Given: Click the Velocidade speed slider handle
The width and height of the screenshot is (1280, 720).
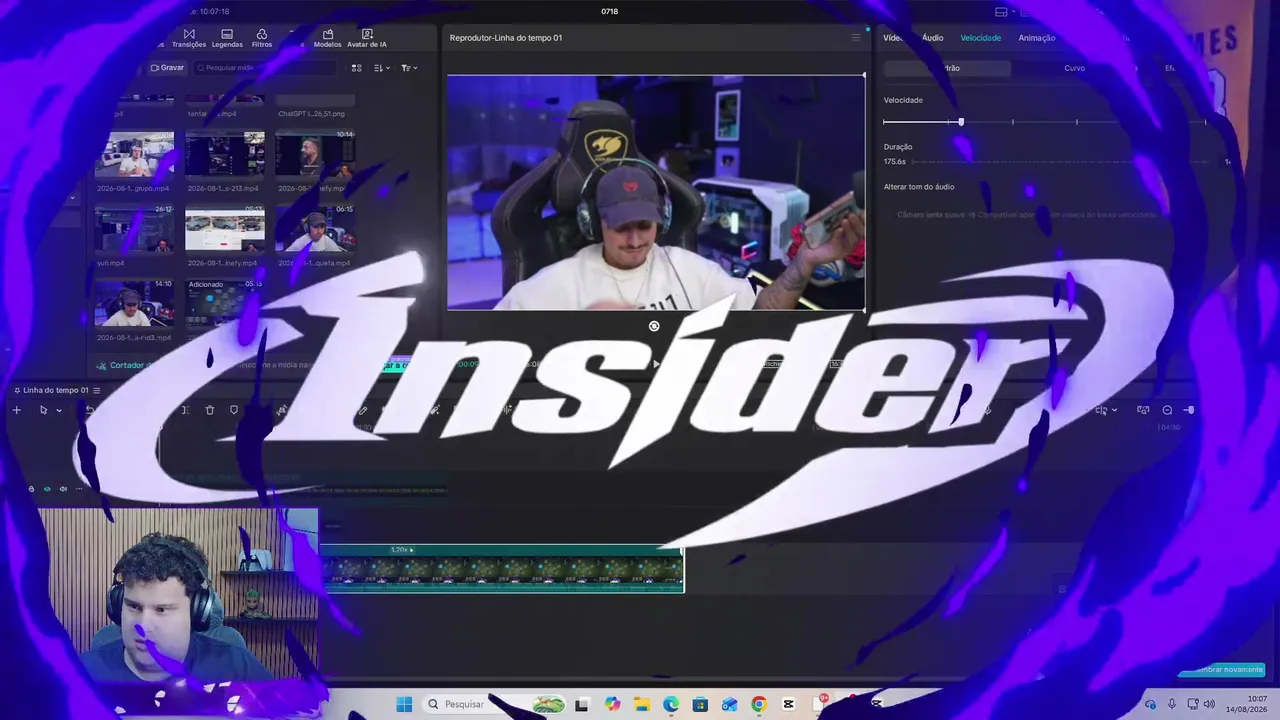Looking at the screenshot, I should [961, 122].
